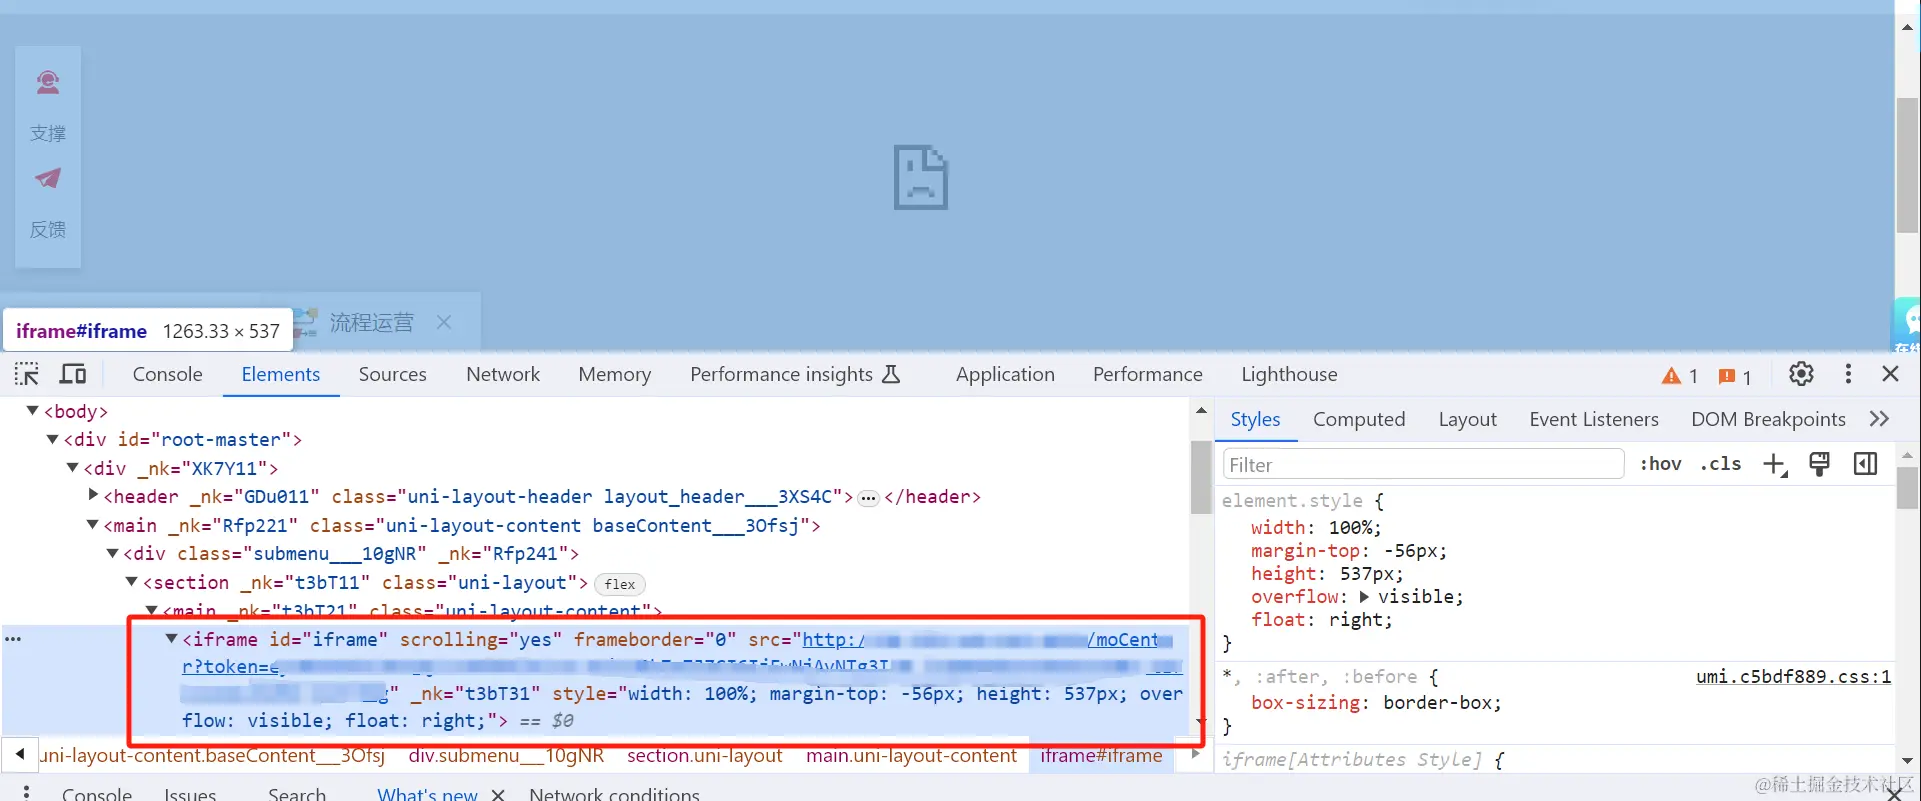Collapse the div root-master node
The height and width of the screenshot is (801, 1921).
(52, 439)
